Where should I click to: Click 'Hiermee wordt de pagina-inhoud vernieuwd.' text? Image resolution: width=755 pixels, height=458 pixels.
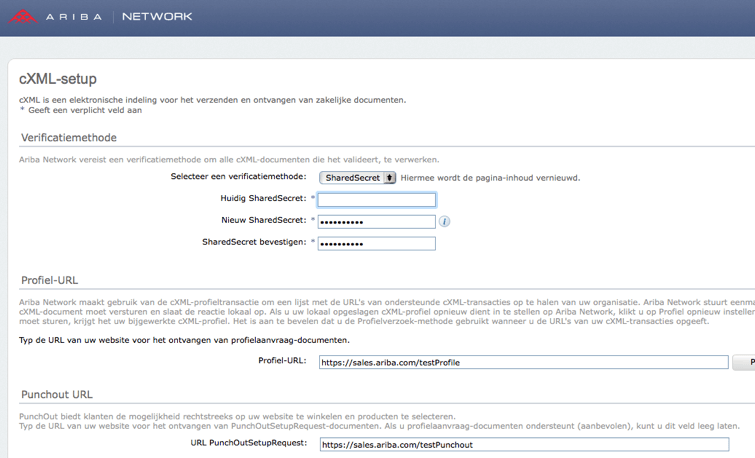click(490, 178)
